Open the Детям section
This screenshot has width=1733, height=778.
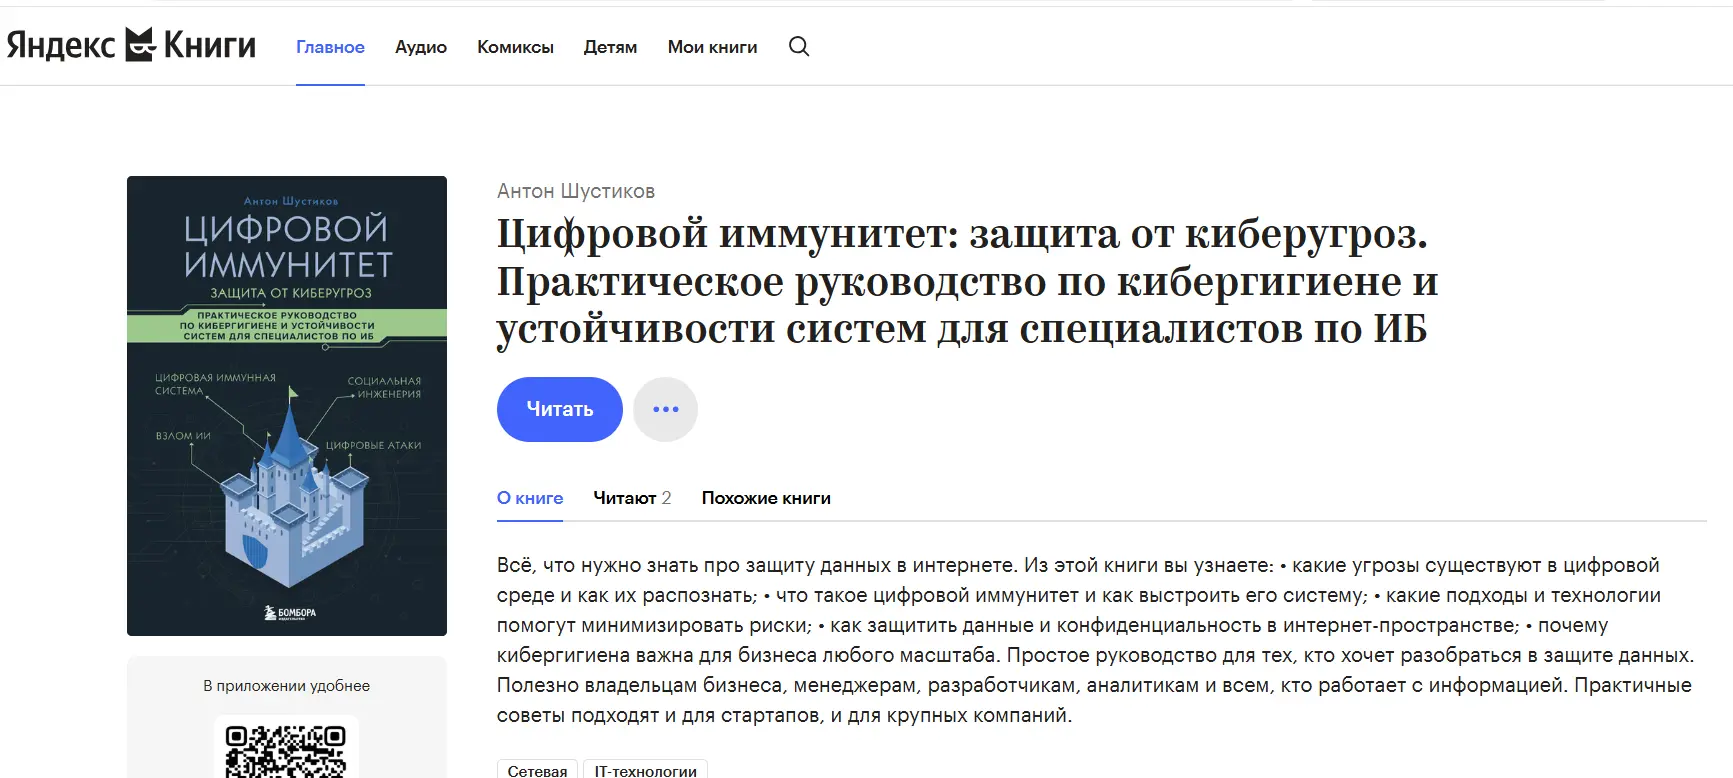coord(610,47)
